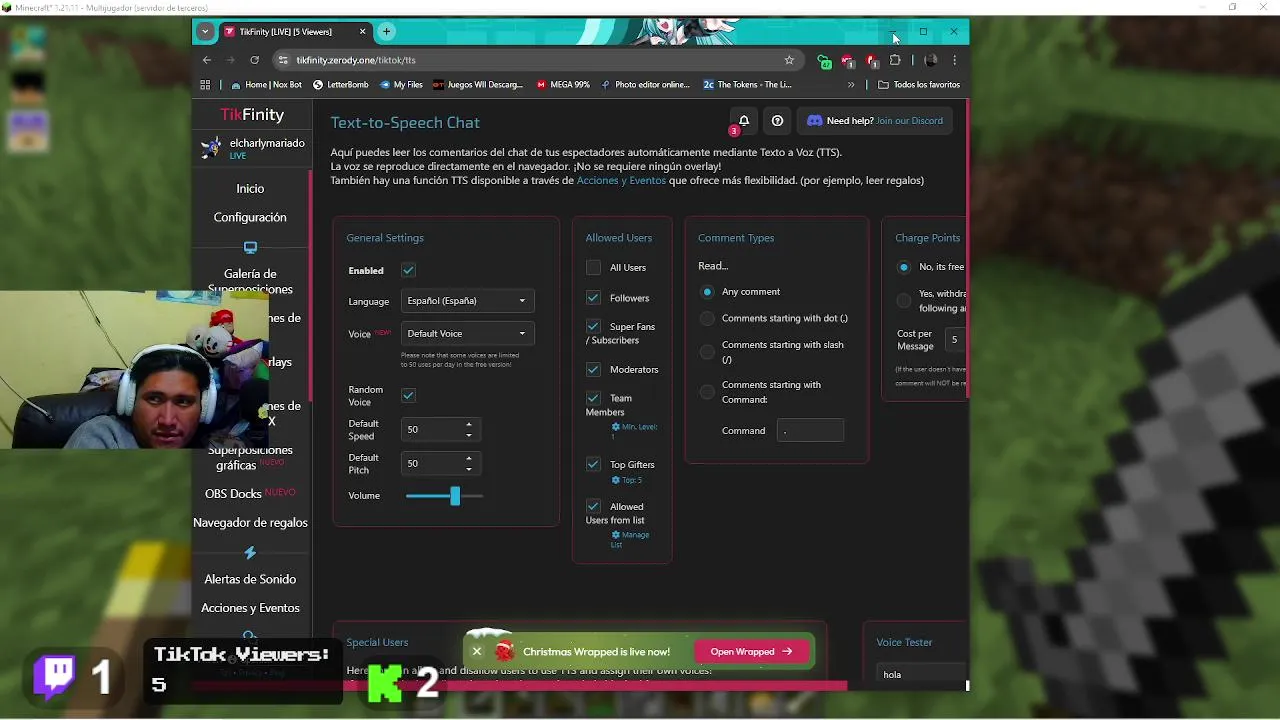Open the Home | Nox Bot bookmark
Screen dimensions: 1280x720
[266, 85]
